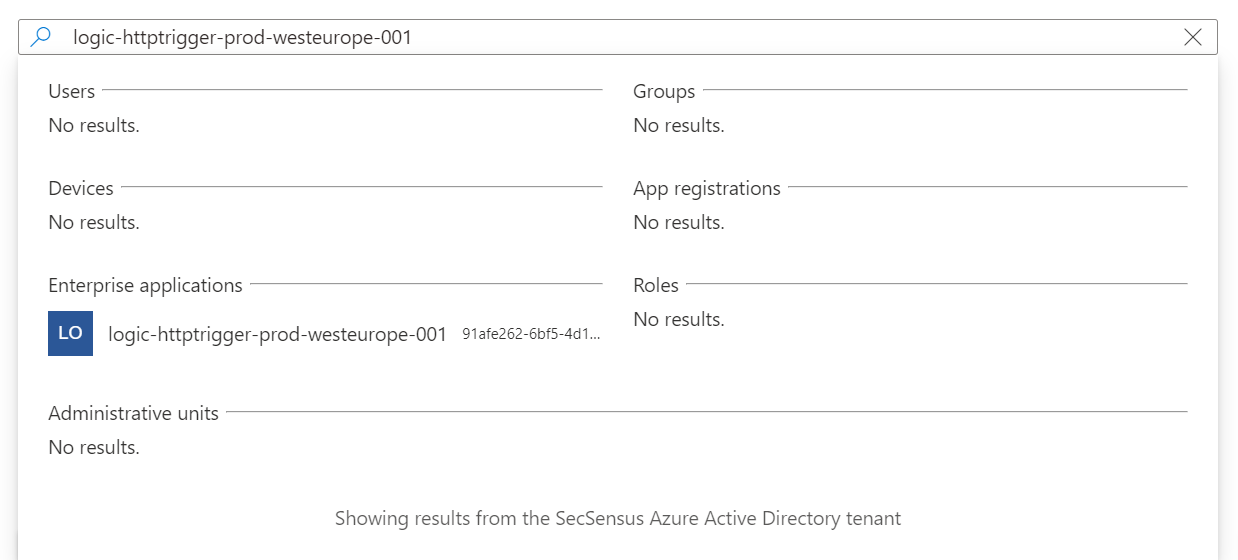The width and height of the screenshot is (1238, 560).
Task: Click "No results." under Roles
Action: click(x=679, y=319)
